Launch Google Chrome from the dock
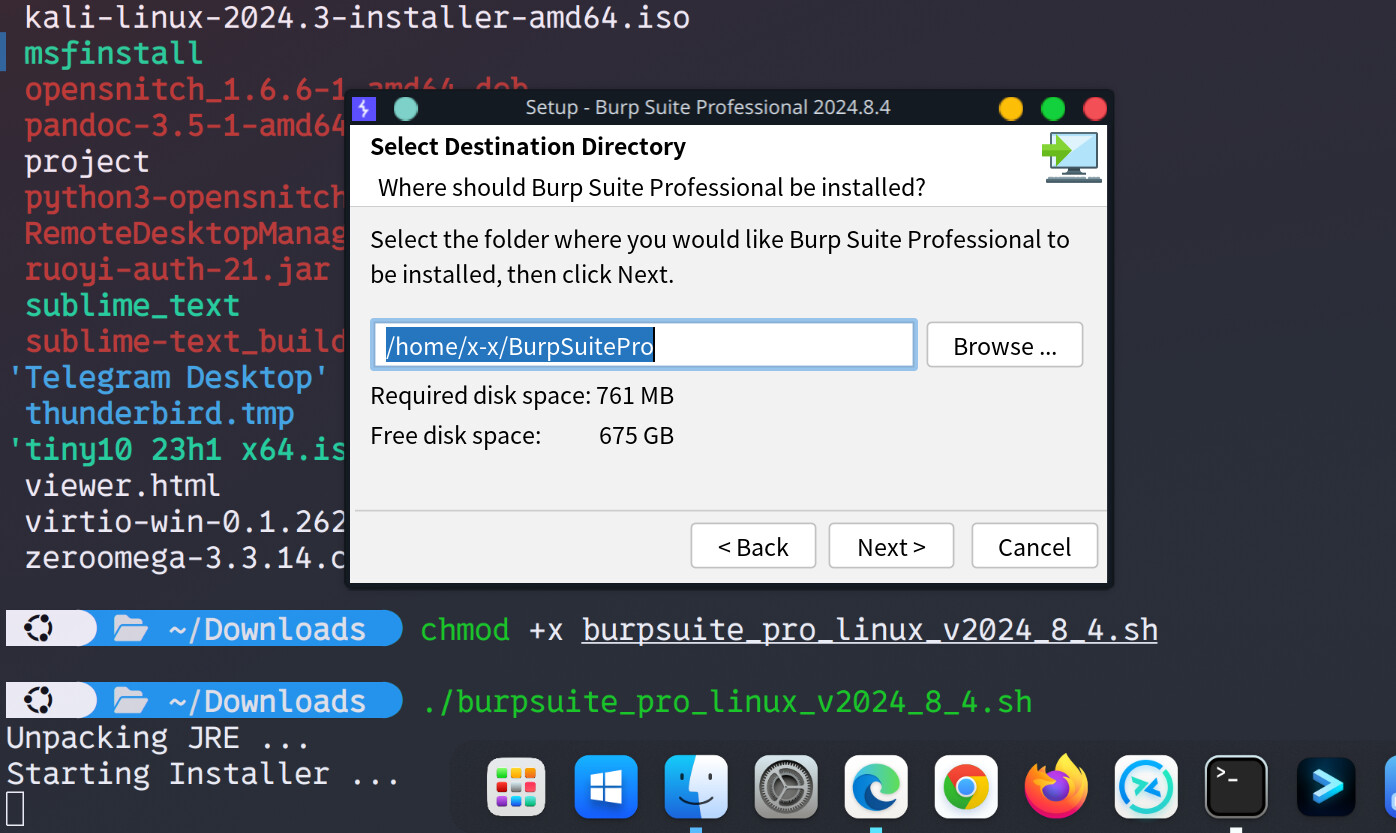 tap(966, 787)
